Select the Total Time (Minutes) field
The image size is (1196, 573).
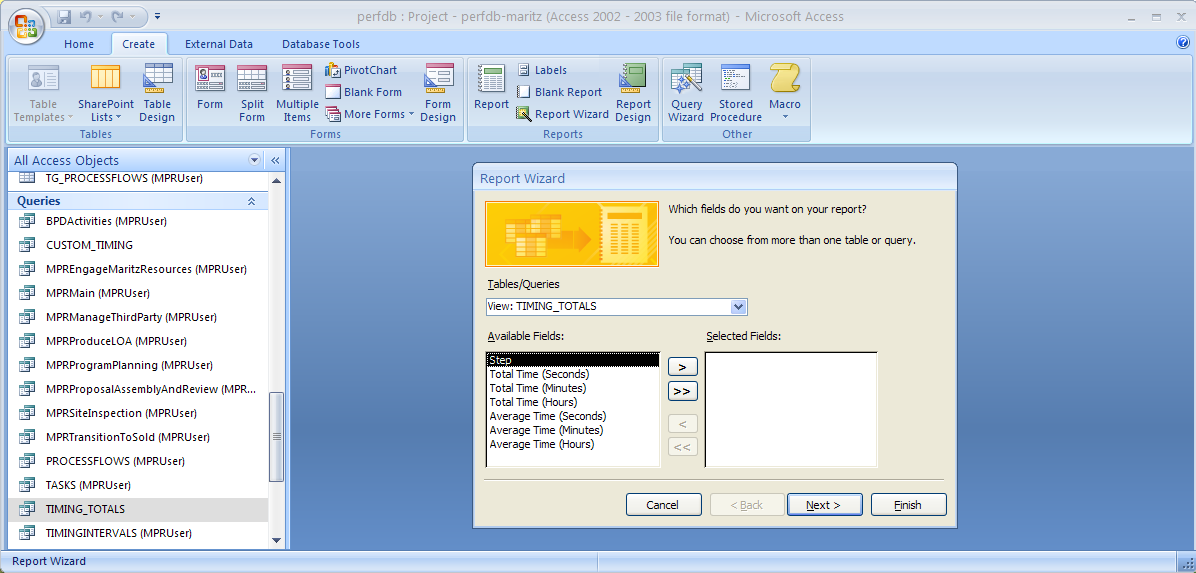tap(538, 388)
